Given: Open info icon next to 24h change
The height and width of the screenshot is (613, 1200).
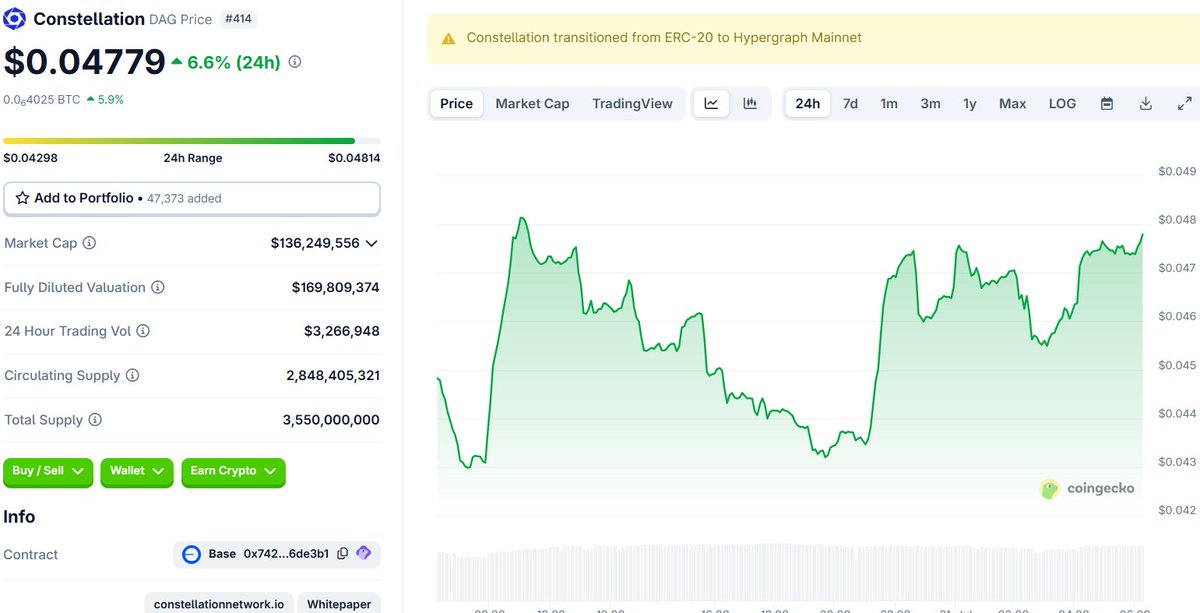Looking at the screenshot, I should (x=294, y=62).
